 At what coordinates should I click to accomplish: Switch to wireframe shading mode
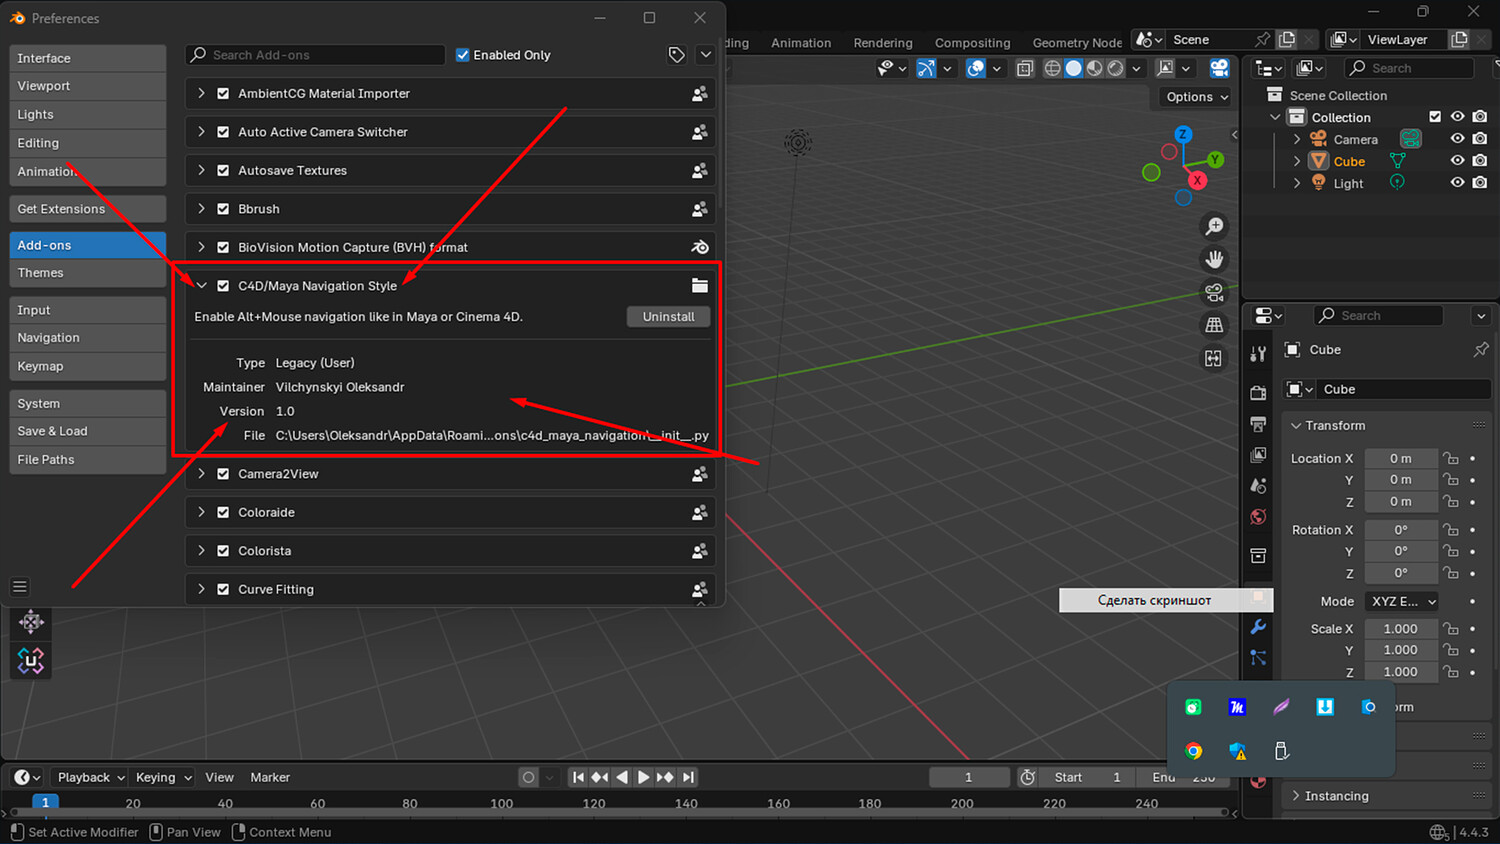(x=1053, y=68)
